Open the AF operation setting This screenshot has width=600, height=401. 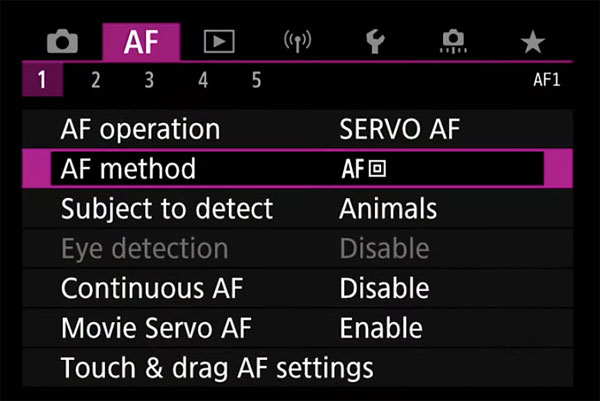[298, 129]
